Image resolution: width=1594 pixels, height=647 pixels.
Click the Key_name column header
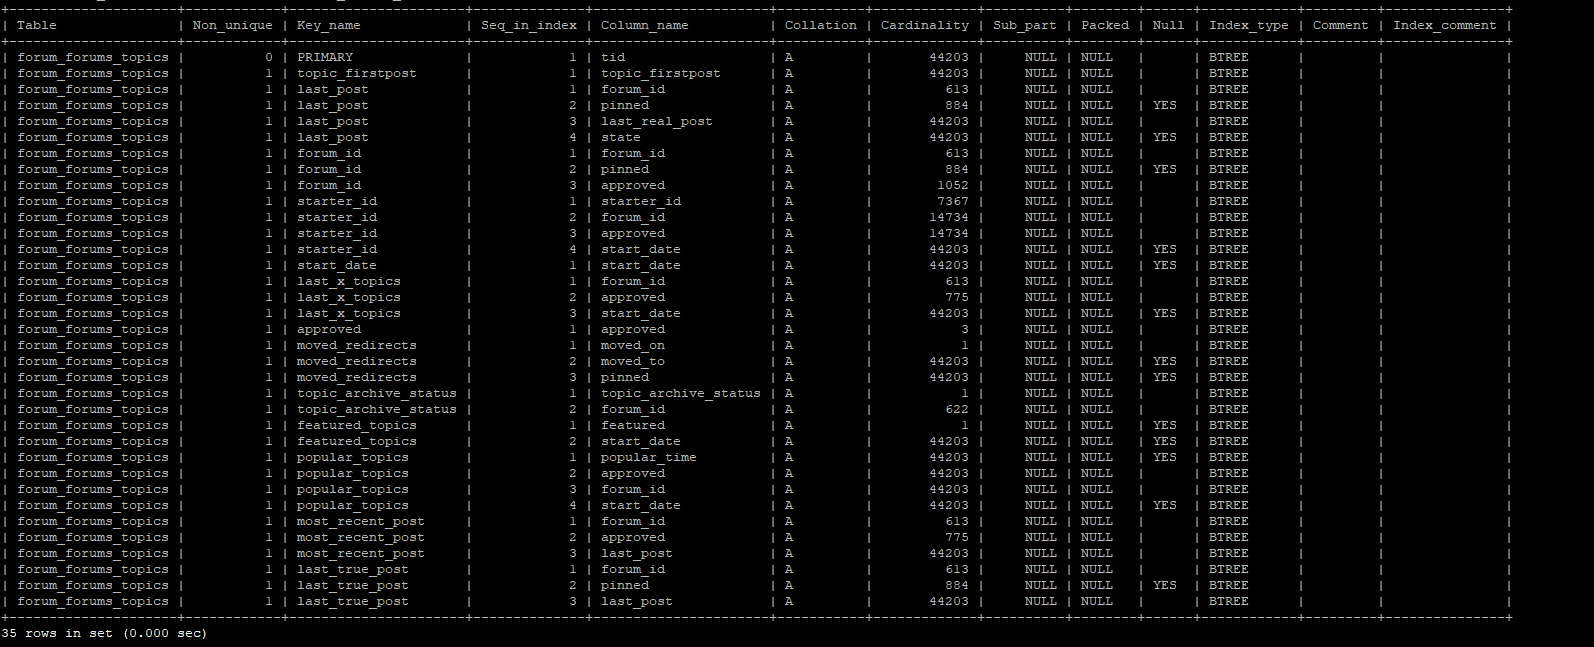(x=328, y=25)
